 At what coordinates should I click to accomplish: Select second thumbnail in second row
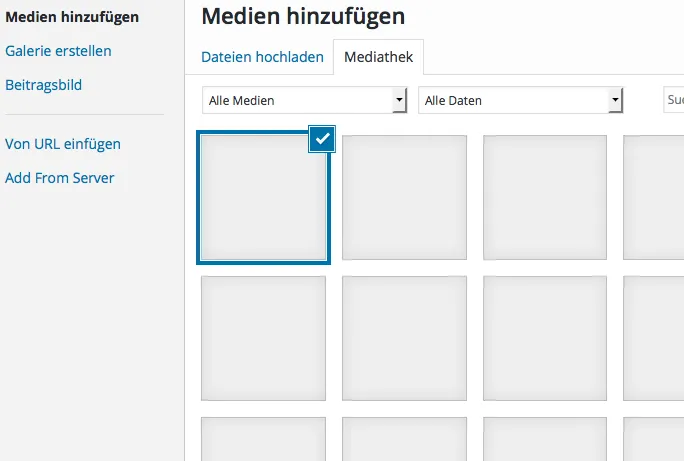[x=404, y=338]
